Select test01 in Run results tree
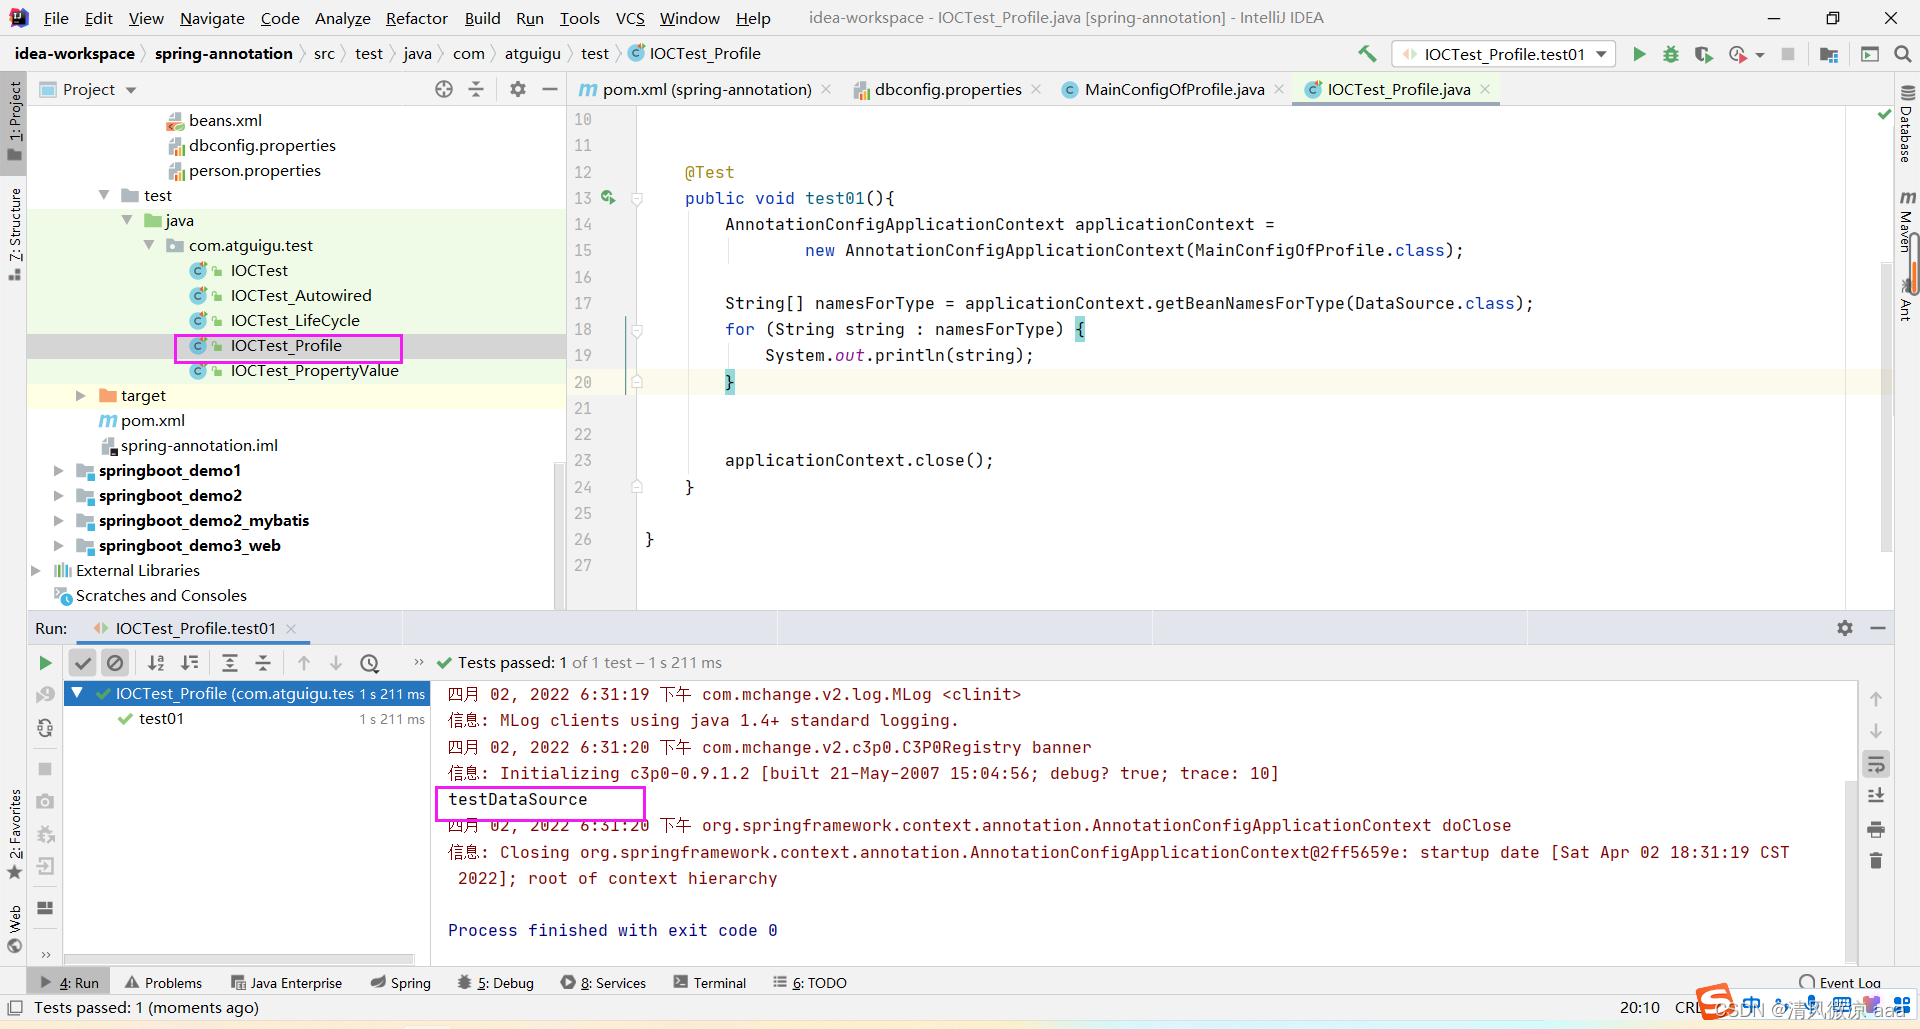Image resolution: width=1920 pixels, height=1029 pixels. point(161,718)
